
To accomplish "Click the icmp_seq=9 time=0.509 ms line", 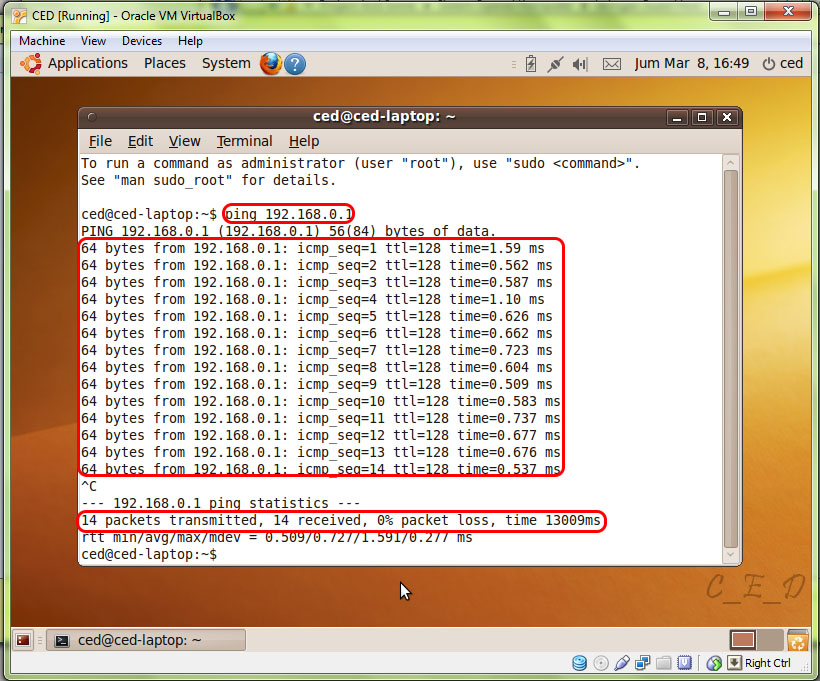I will pyautogui.click(x=316, y=384).
